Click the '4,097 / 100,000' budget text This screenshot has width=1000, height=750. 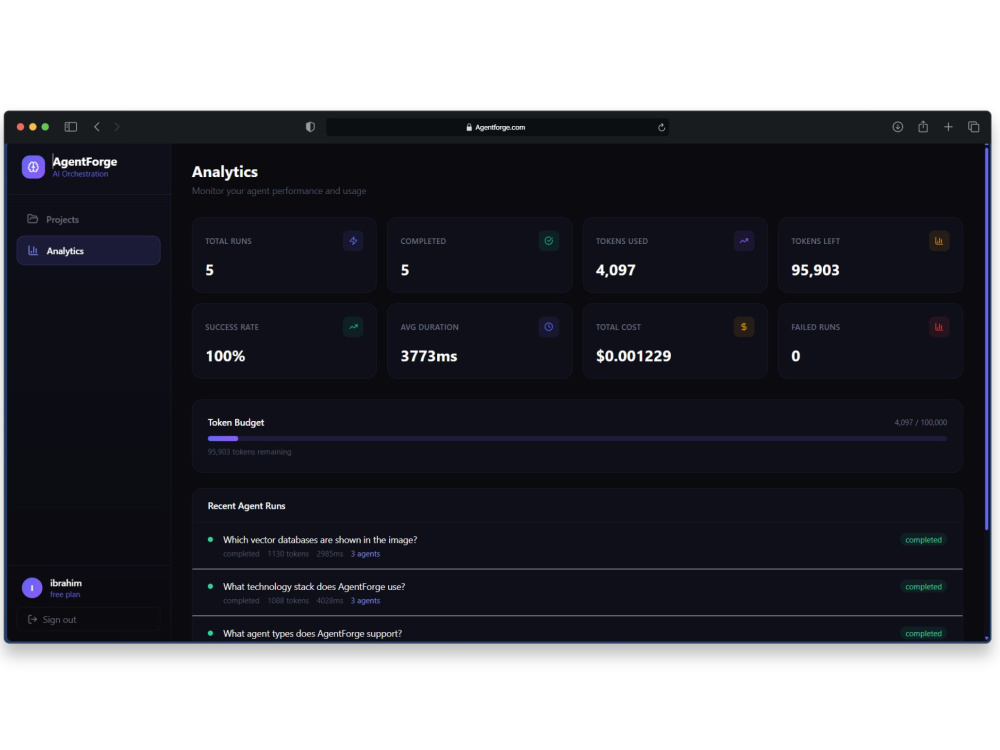click(920, 422)
